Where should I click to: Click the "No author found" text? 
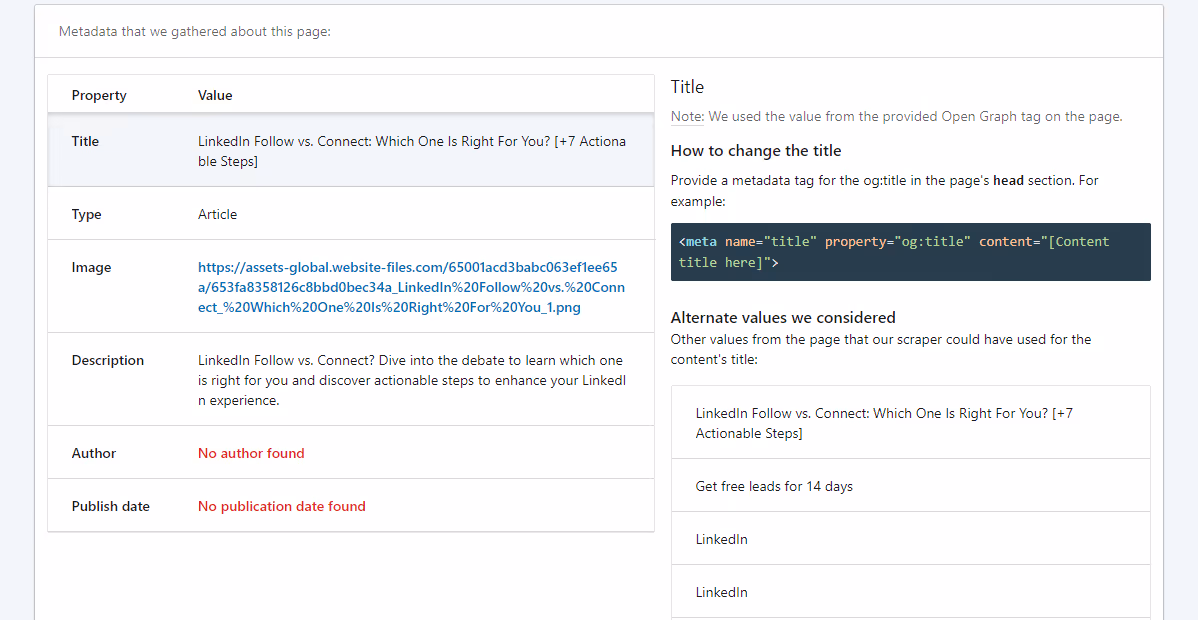click(x=251, y=453)
